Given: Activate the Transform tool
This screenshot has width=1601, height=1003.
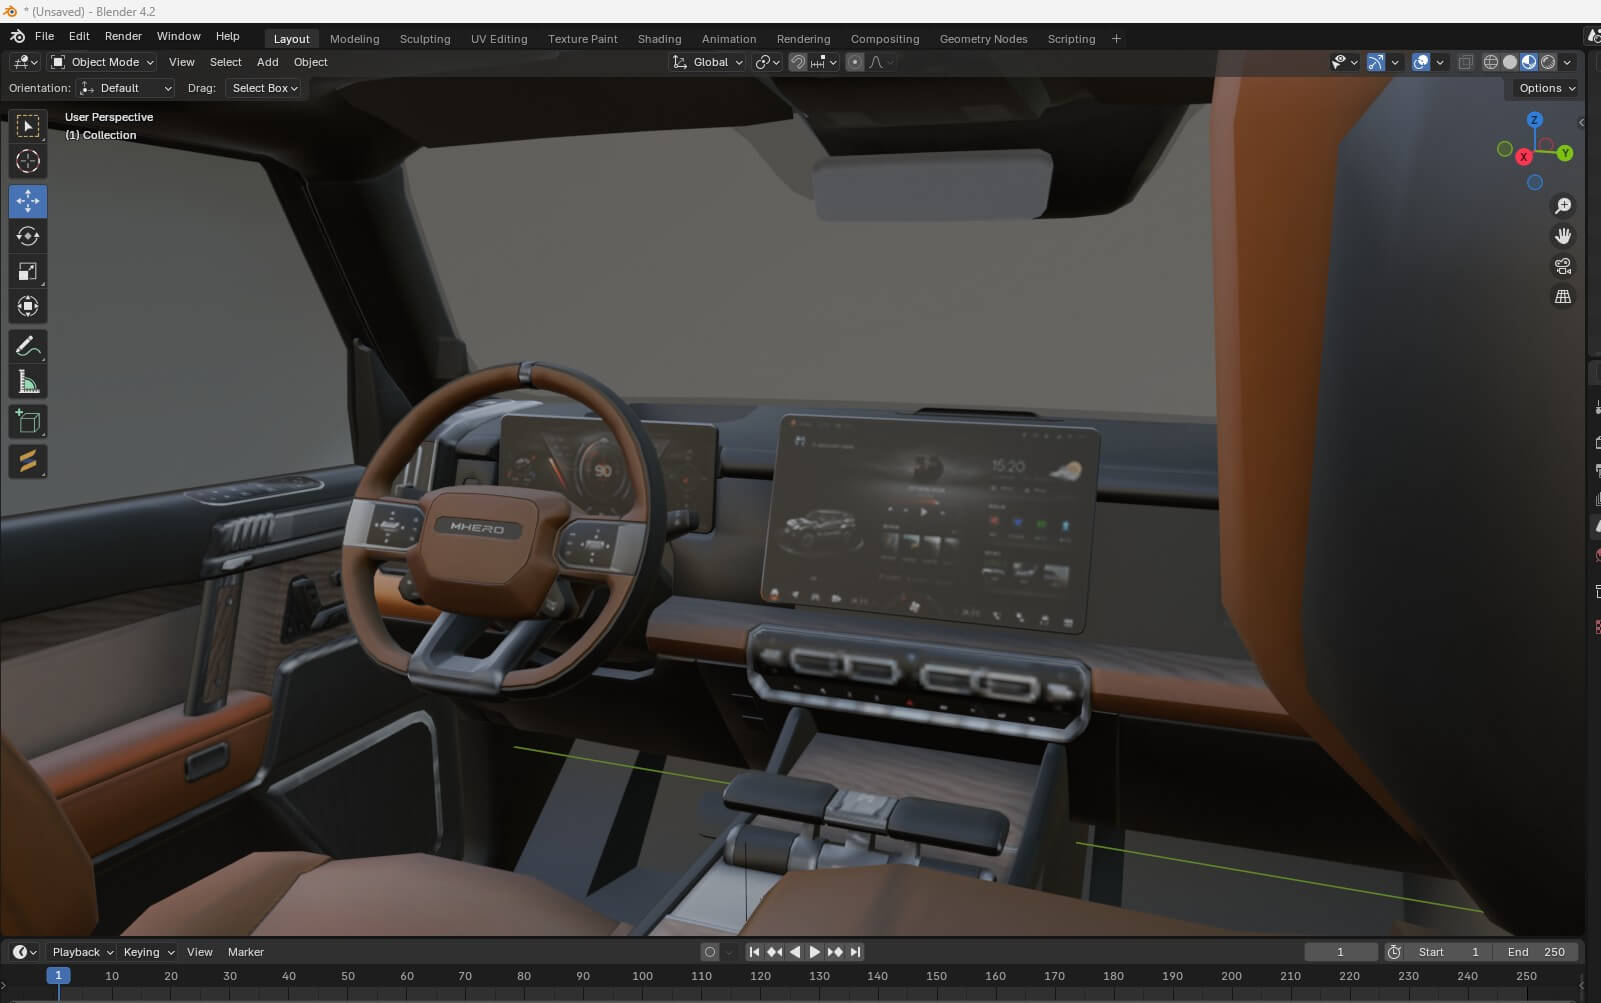Looking at the screenshot, I should coord(28,306).
